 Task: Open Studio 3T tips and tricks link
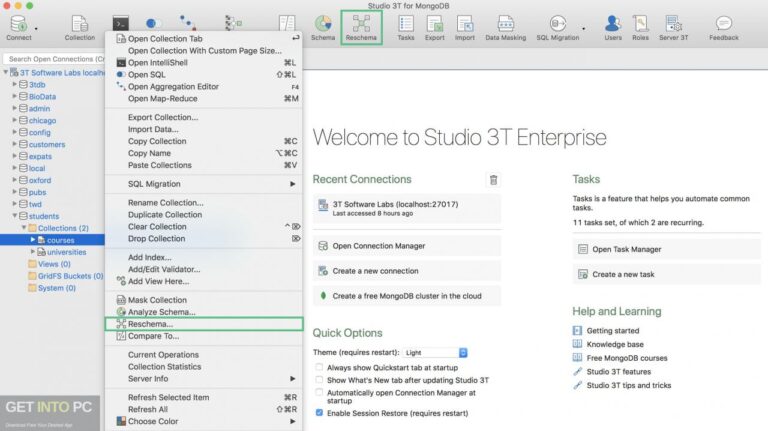[628, 385]
